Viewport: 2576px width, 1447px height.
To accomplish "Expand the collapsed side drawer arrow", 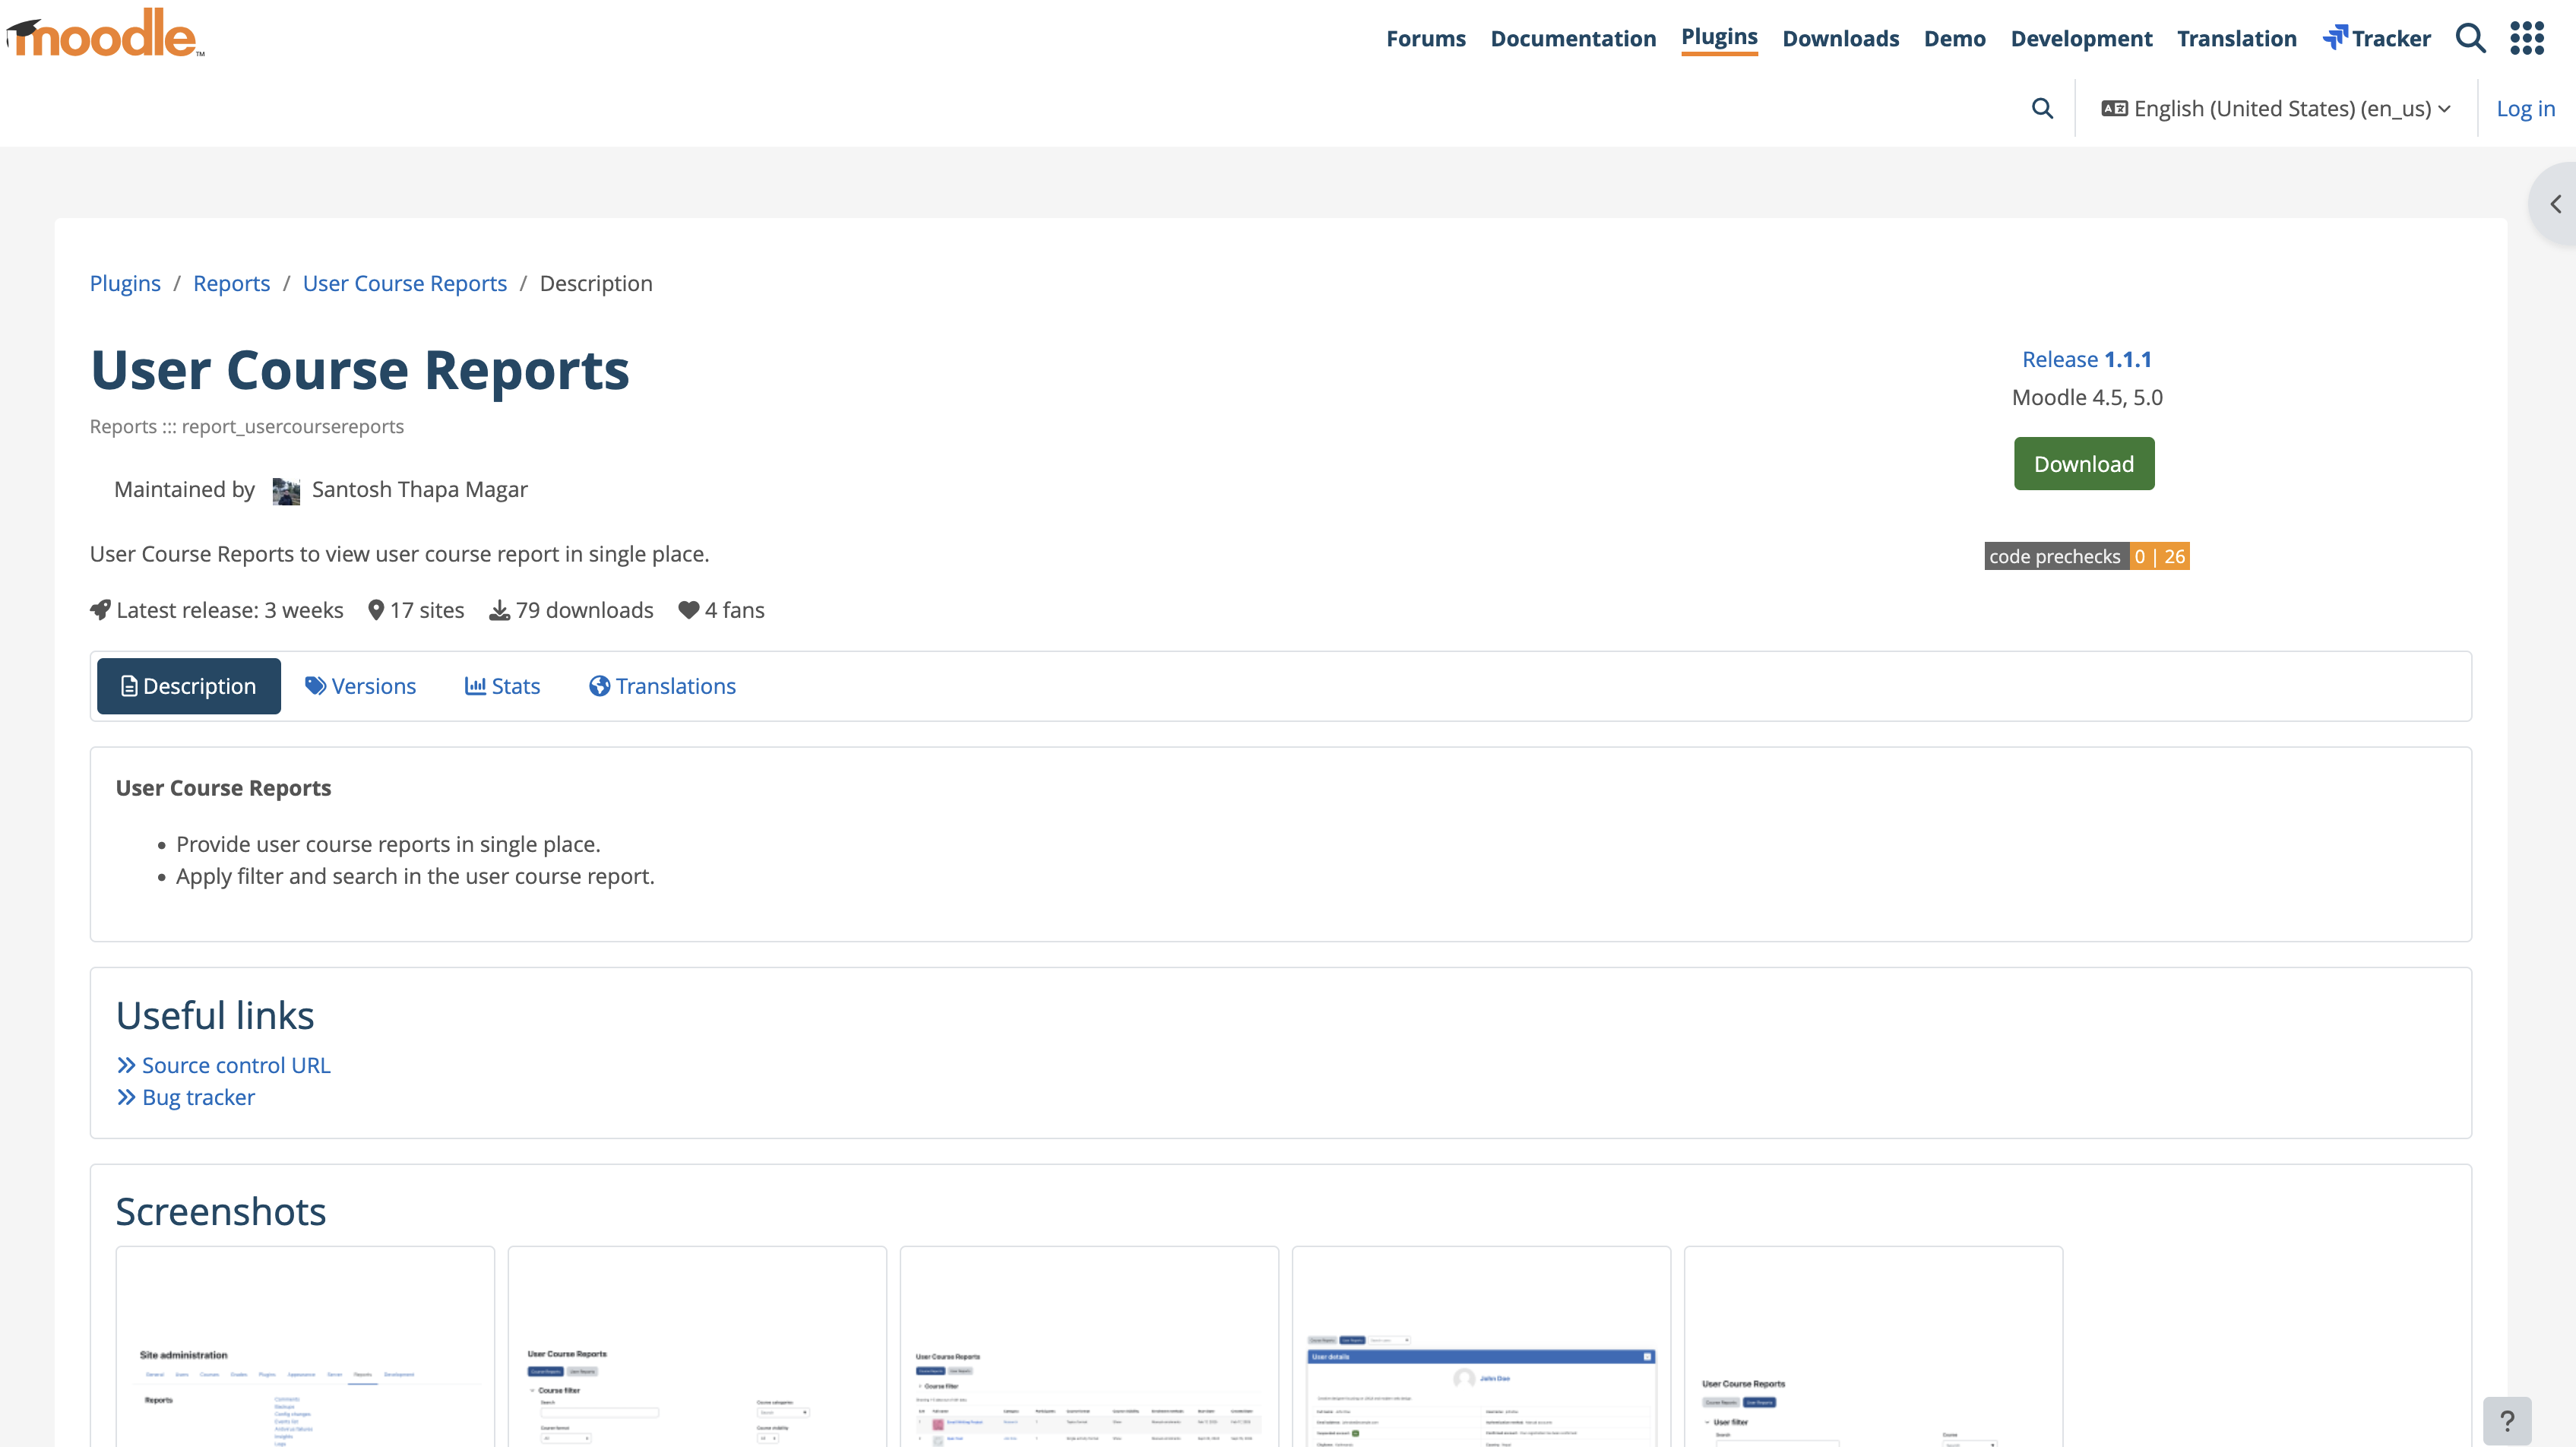I will 2555,204.
